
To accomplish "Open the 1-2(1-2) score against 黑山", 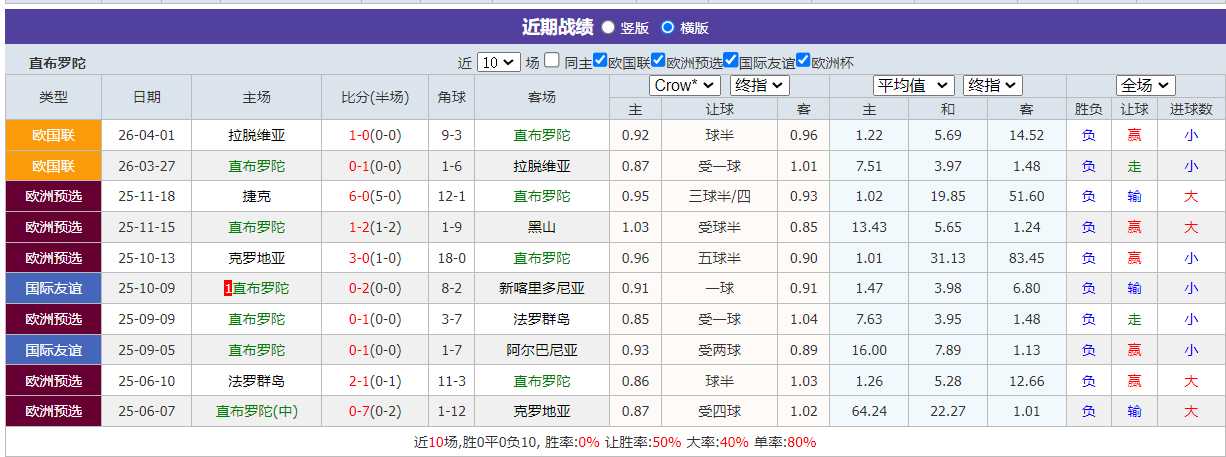I will click(x=375, y=227).
